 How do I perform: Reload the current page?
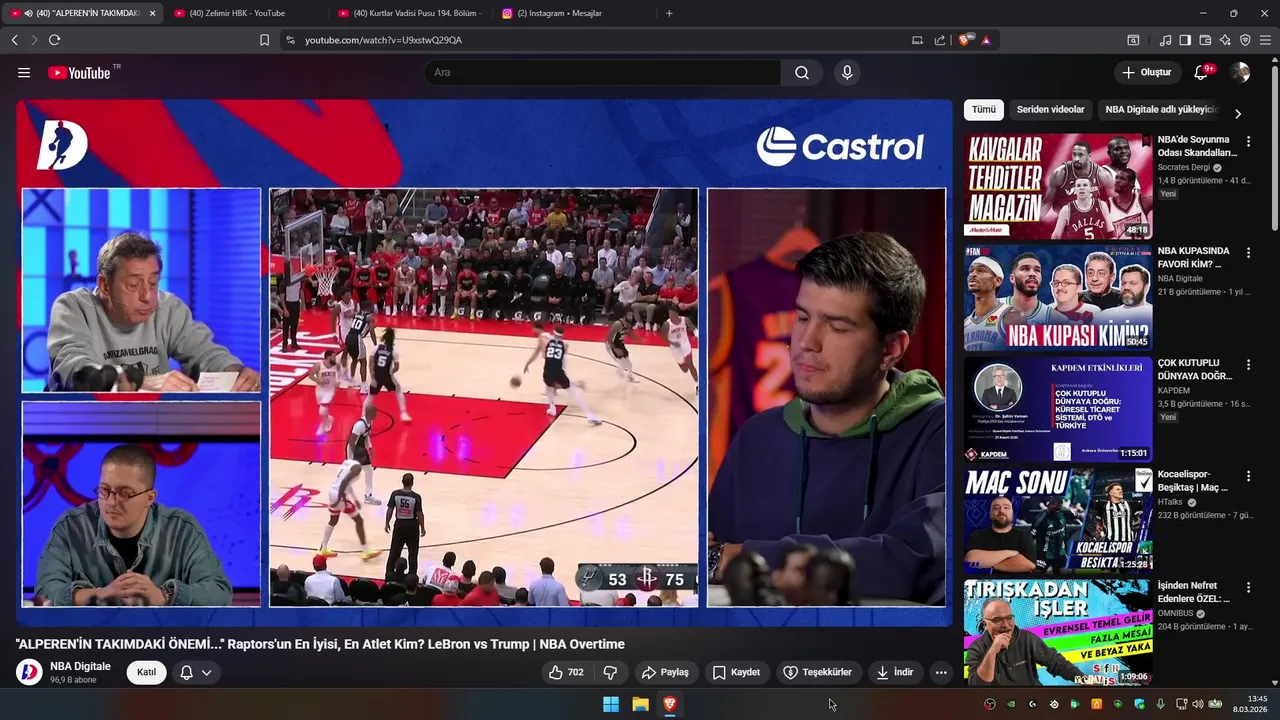point(54,40)
